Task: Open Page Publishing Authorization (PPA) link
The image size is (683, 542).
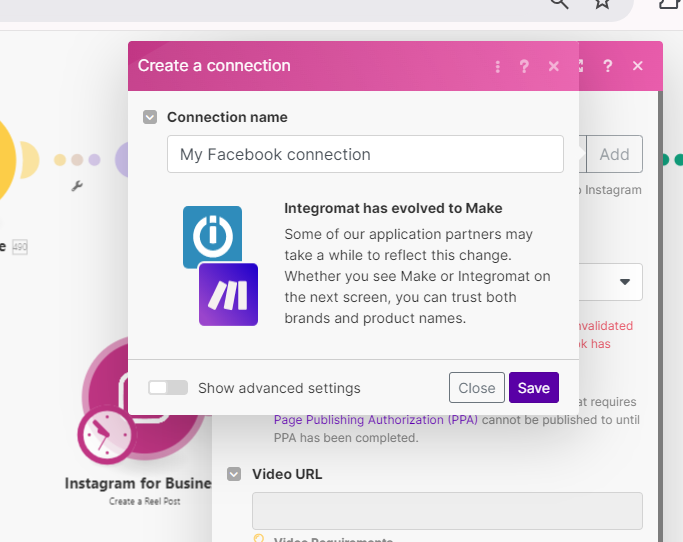Action: pyautogui.click(x=375, y=420)
